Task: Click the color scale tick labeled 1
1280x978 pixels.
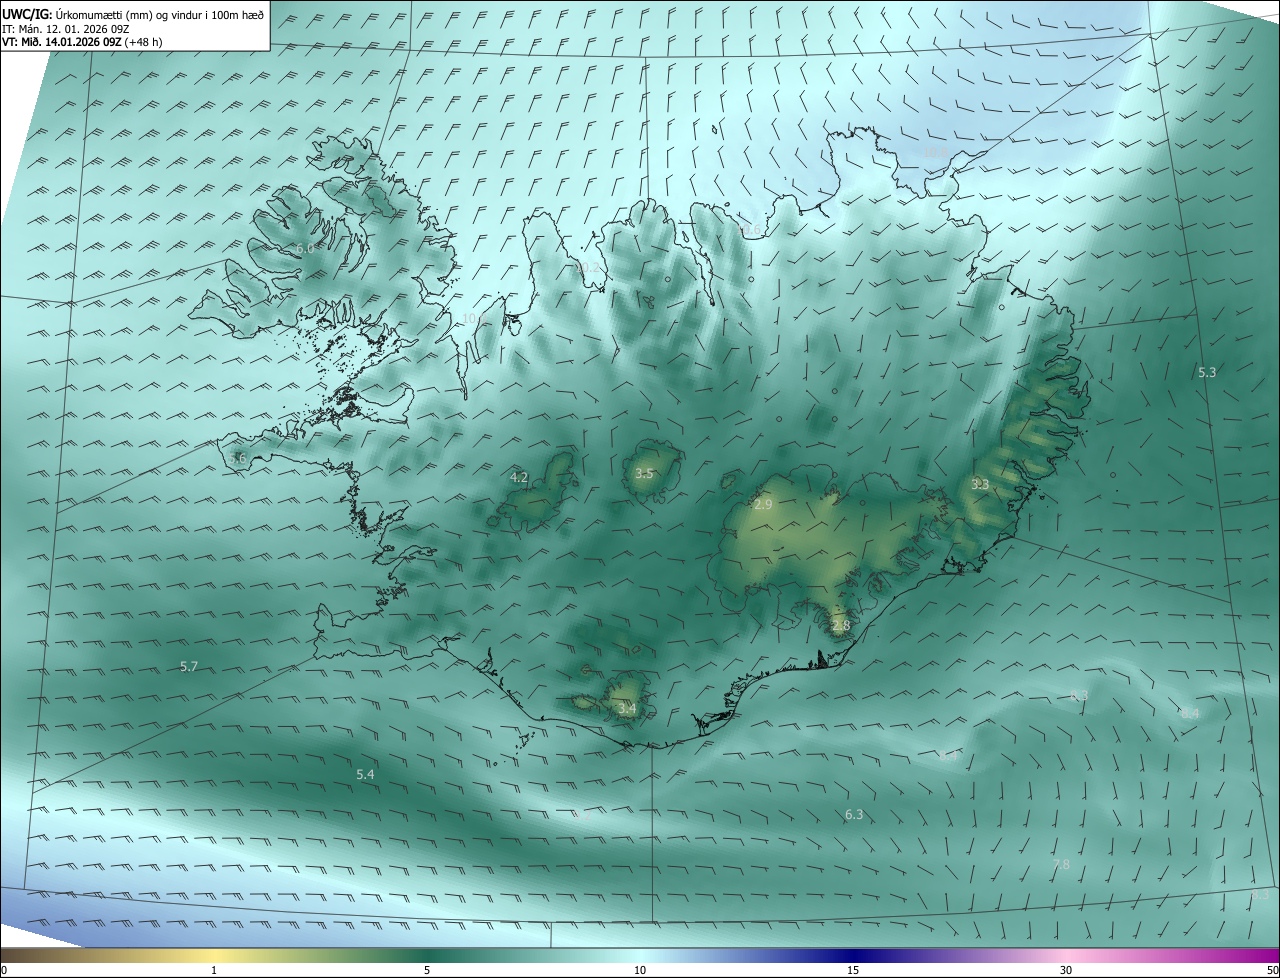Action: [214, 971]
